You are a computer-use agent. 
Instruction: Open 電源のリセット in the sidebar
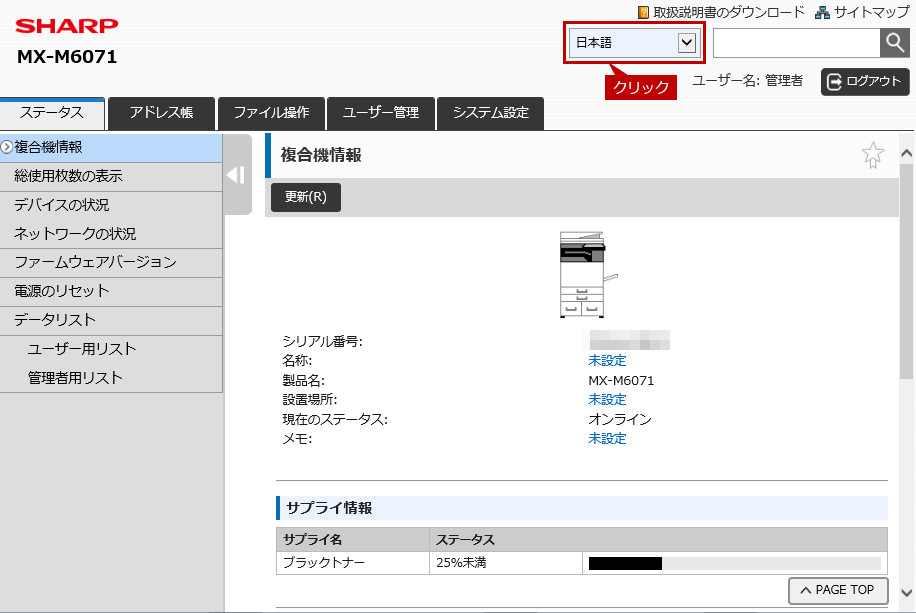[111, 292]
